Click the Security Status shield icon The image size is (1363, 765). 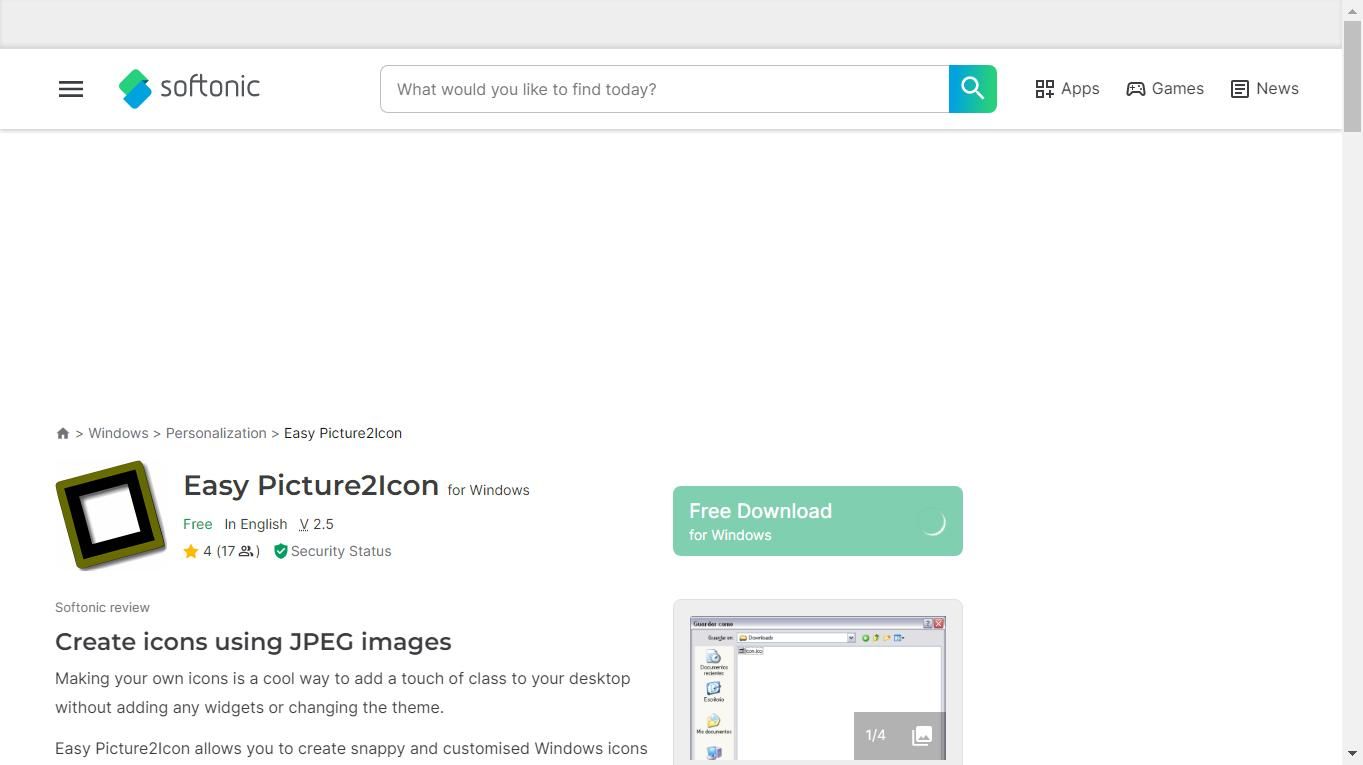pos(281,551)
